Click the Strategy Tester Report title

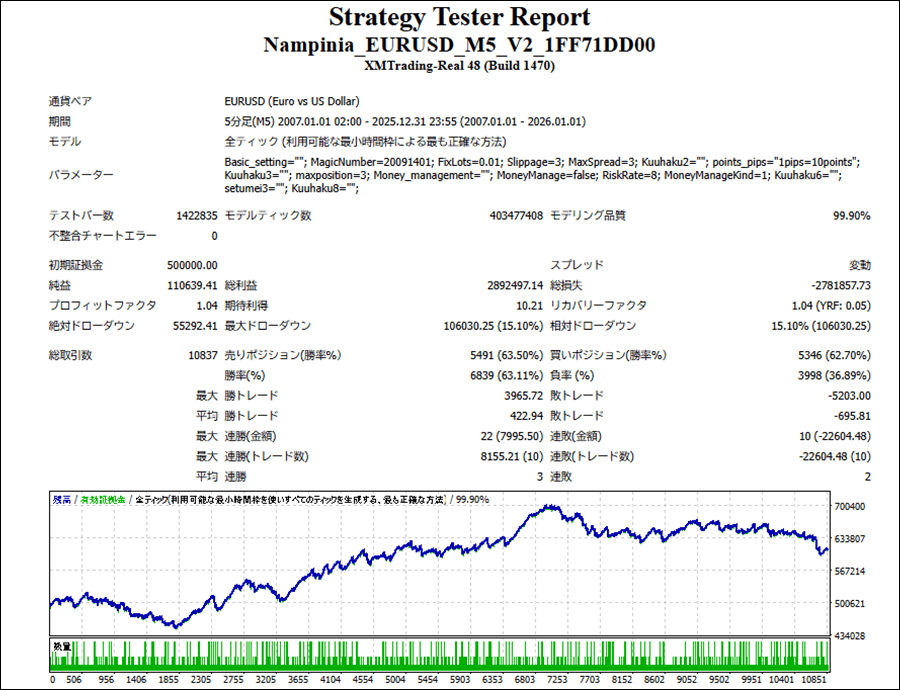(459, 18)
